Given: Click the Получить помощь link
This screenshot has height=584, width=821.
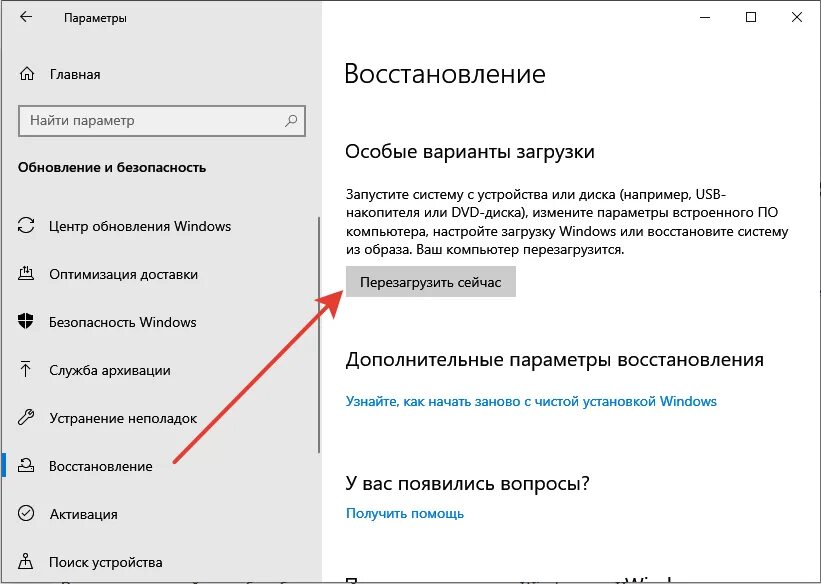Looking at the screenshot, I should pos(404,513).
